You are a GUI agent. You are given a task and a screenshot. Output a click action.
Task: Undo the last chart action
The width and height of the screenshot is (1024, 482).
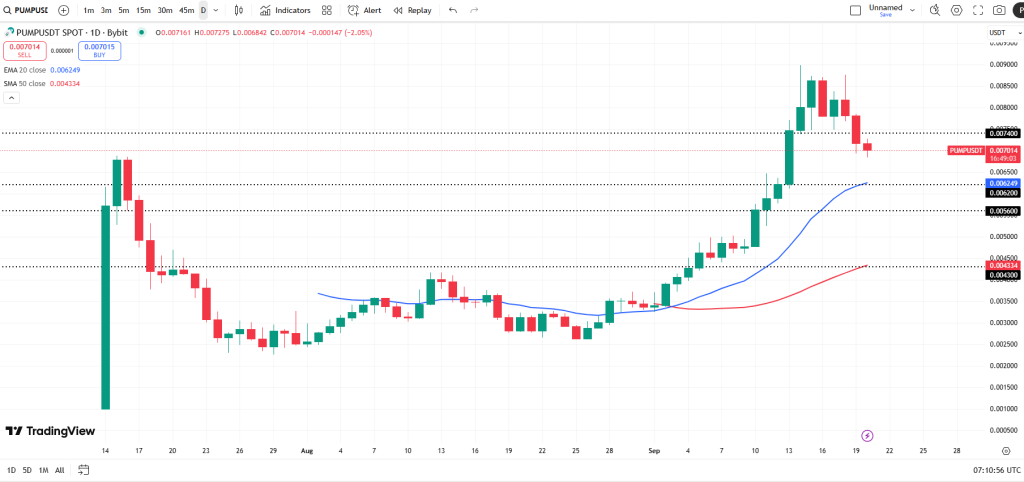(453, 10)
